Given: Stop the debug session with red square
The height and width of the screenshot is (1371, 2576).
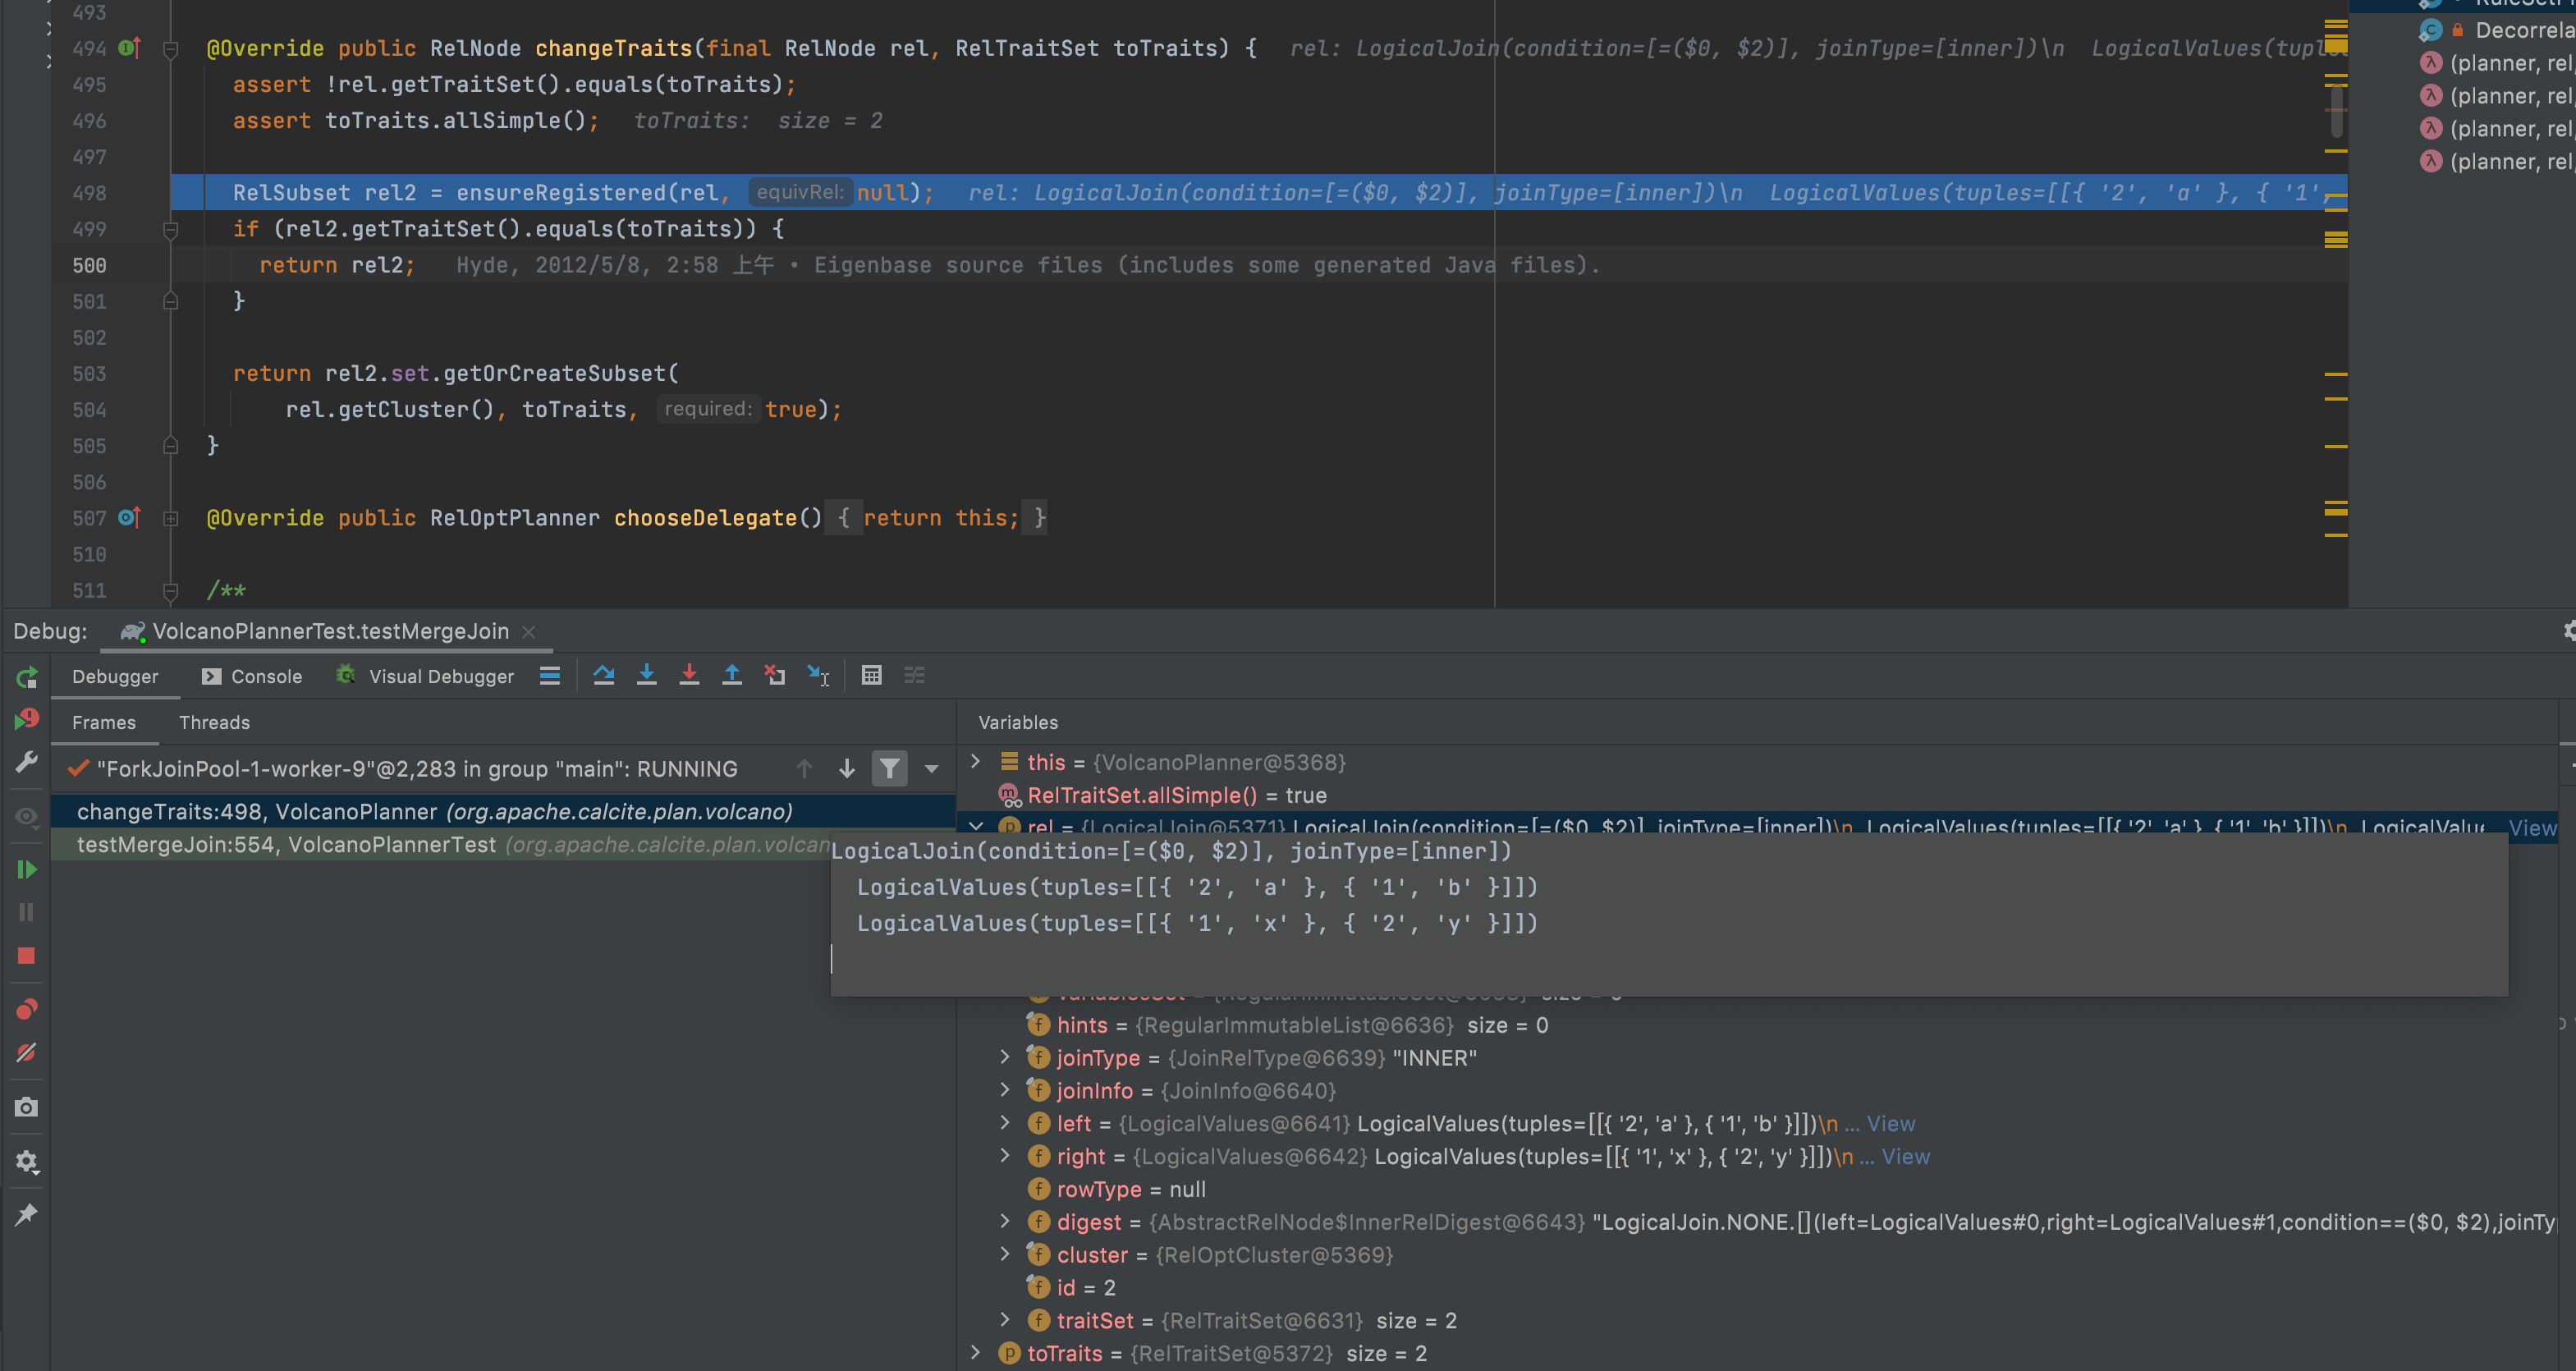Looking at the screenshot, I should tap(27, 956).
